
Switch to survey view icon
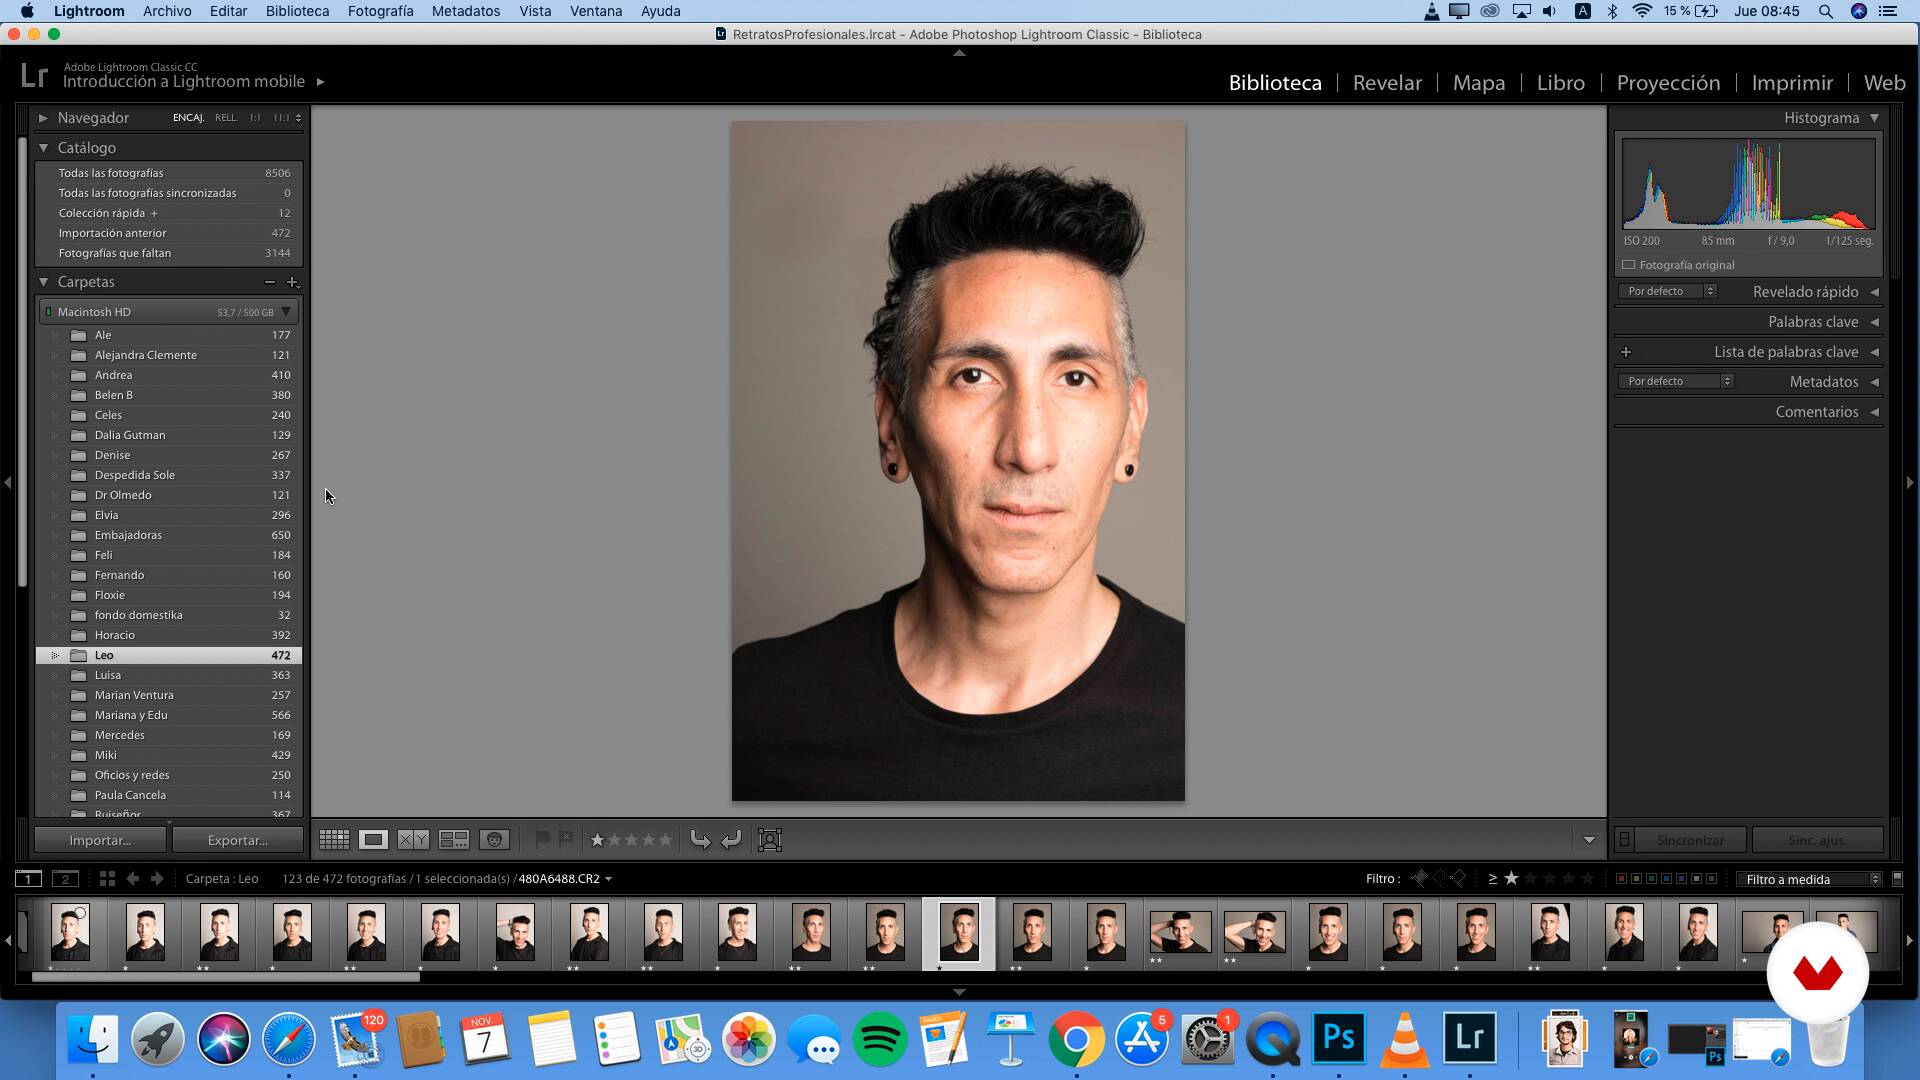point(454,840)
